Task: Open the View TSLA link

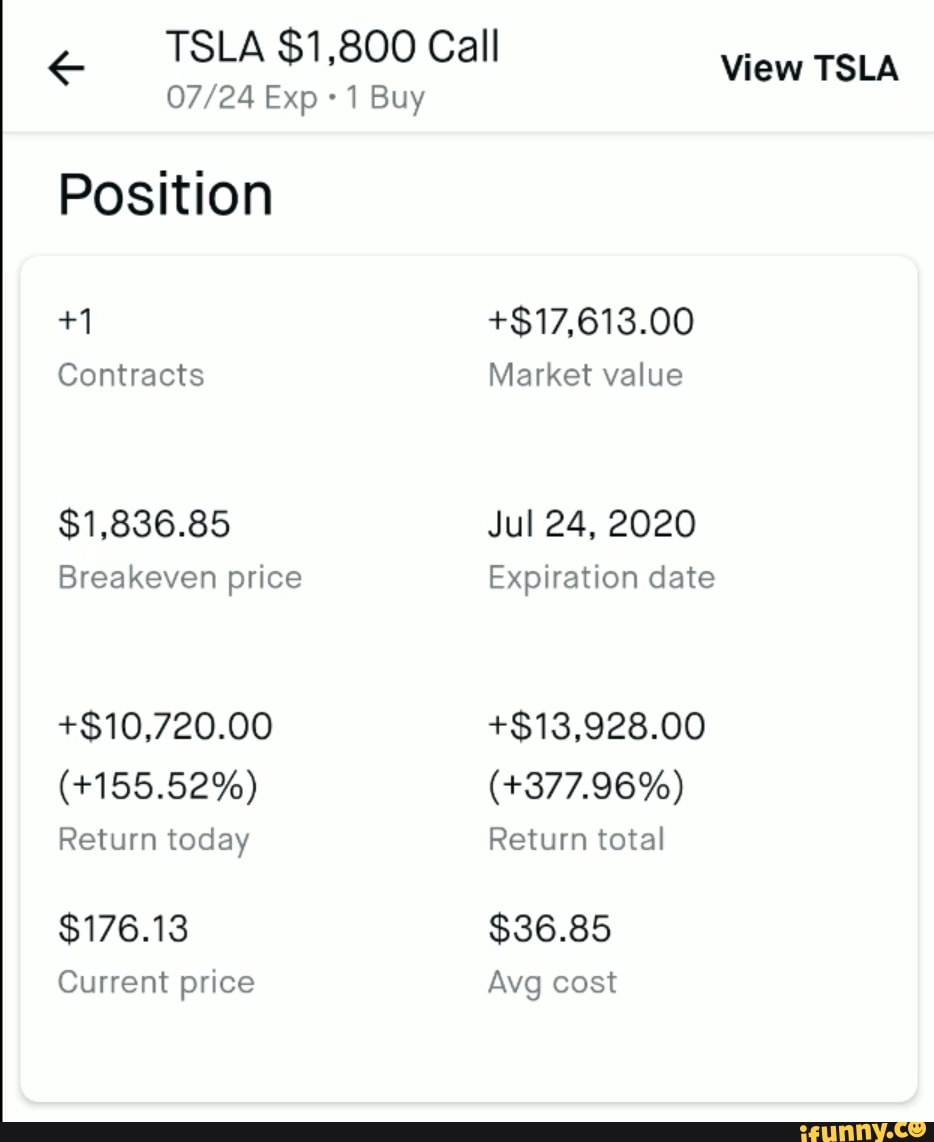Action: tap(809, 68)
